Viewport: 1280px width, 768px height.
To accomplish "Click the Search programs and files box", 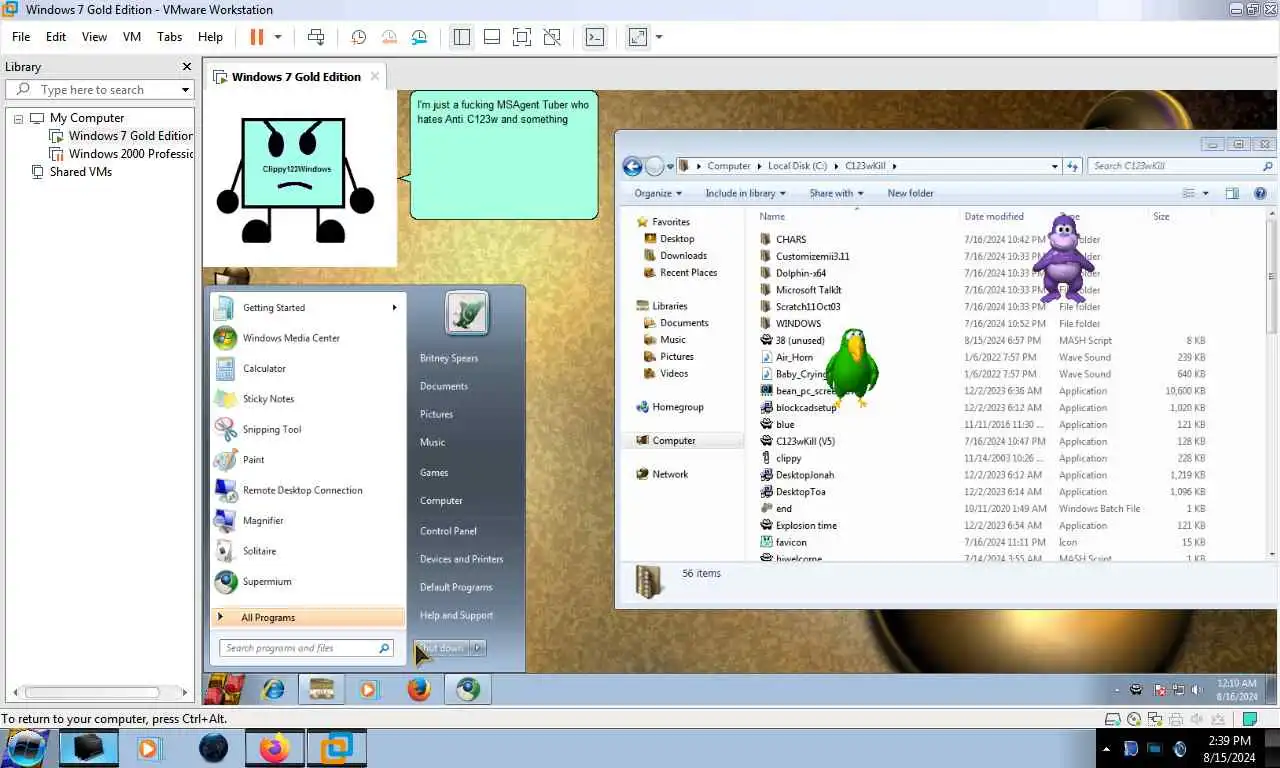I will coord(306,648).
